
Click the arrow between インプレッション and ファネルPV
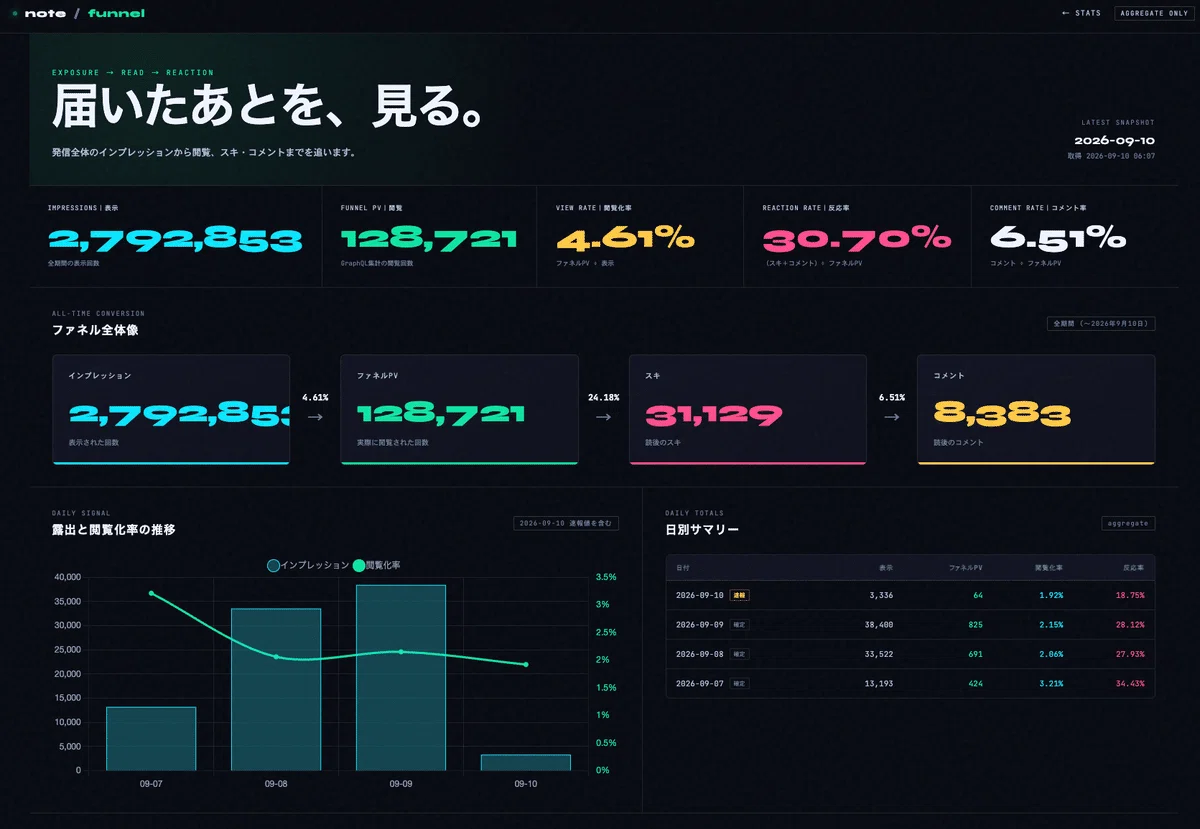coord(315,417)
